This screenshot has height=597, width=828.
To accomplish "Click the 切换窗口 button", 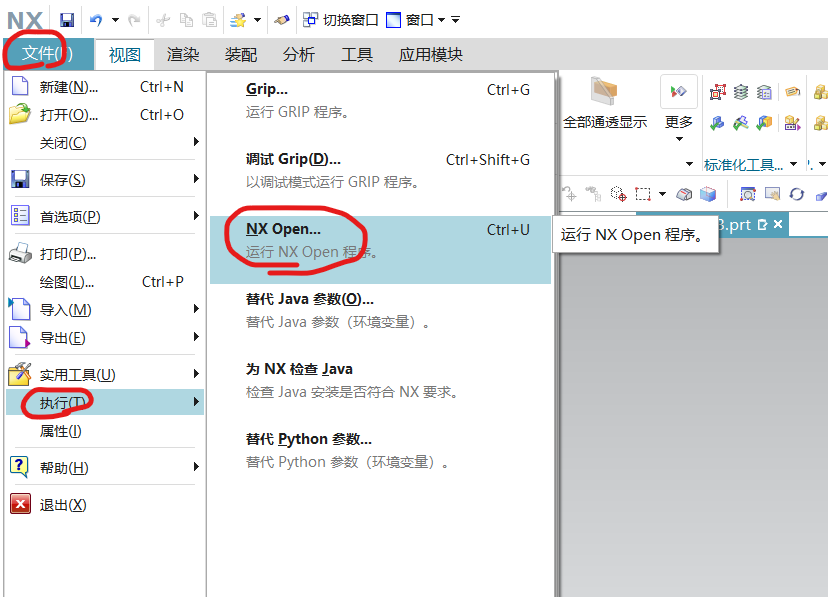I will [341, 20].
